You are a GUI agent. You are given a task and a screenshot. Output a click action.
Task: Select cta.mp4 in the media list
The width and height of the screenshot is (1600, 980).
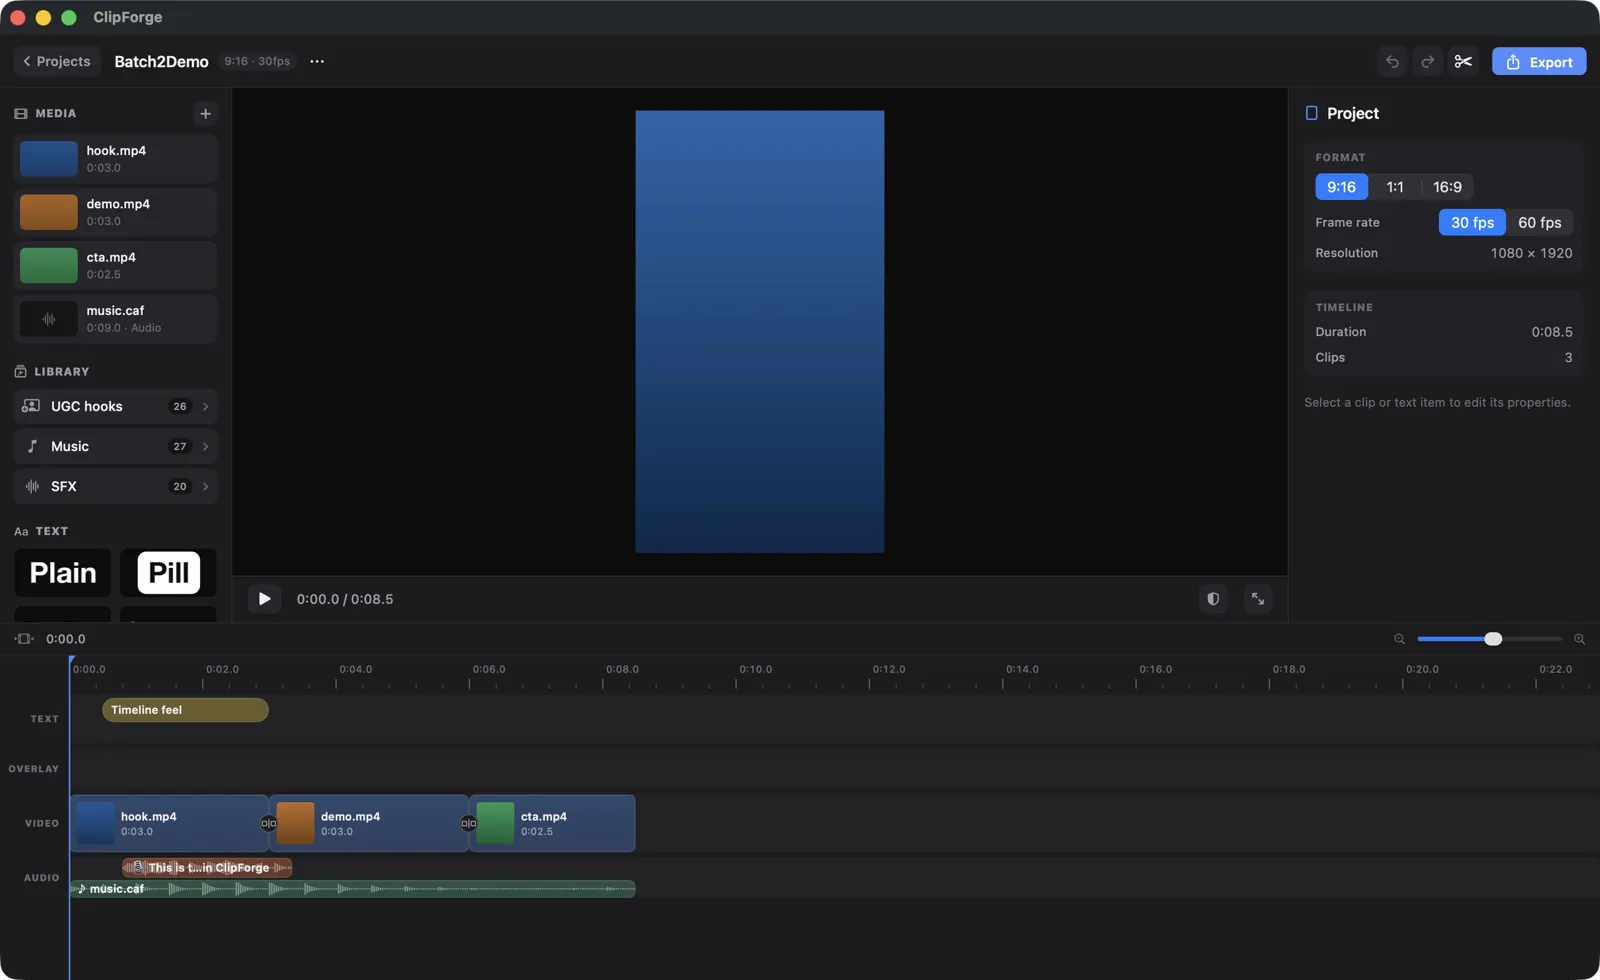[115, 265]
